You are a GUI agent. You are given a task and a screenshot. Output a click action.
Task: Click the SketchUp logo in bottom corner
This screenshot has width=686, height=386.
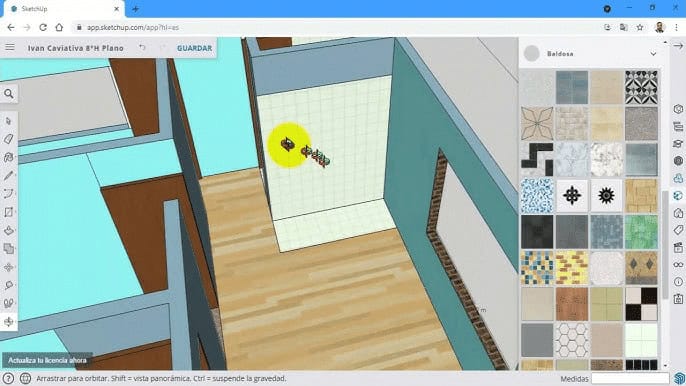(679, 378)
